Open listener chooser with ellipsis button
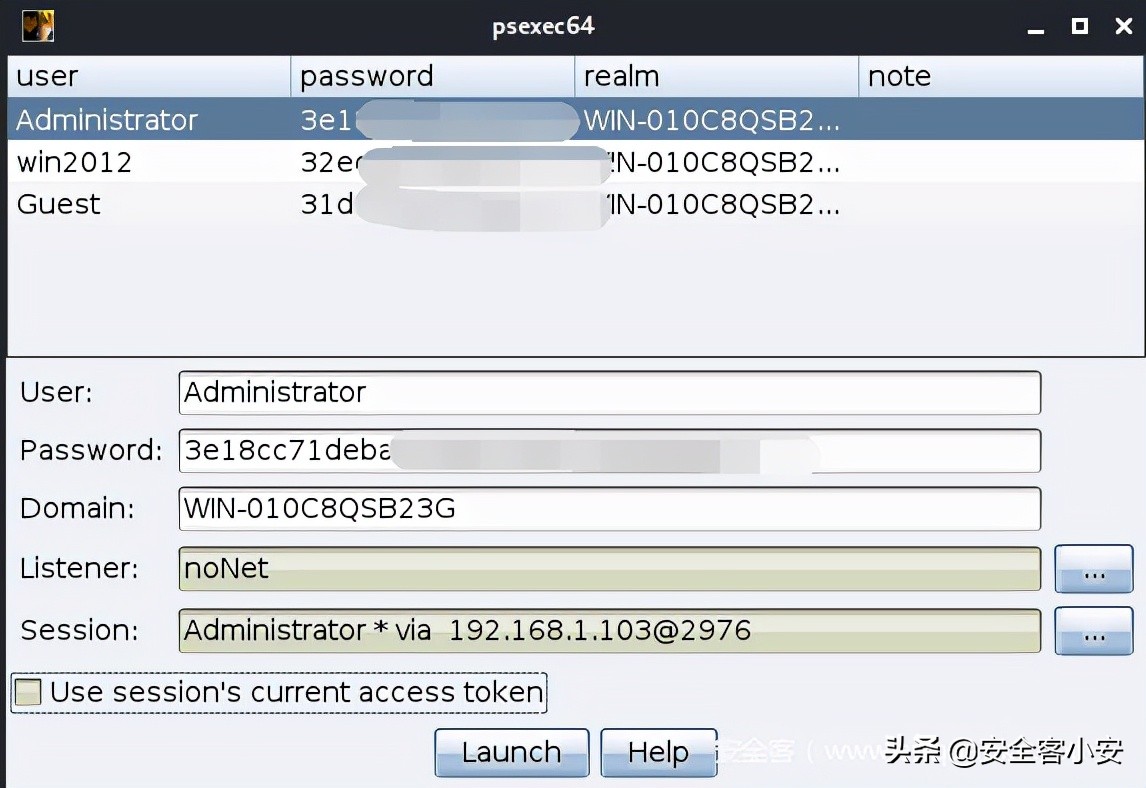1146x788 pixels. coord(1093,570)
